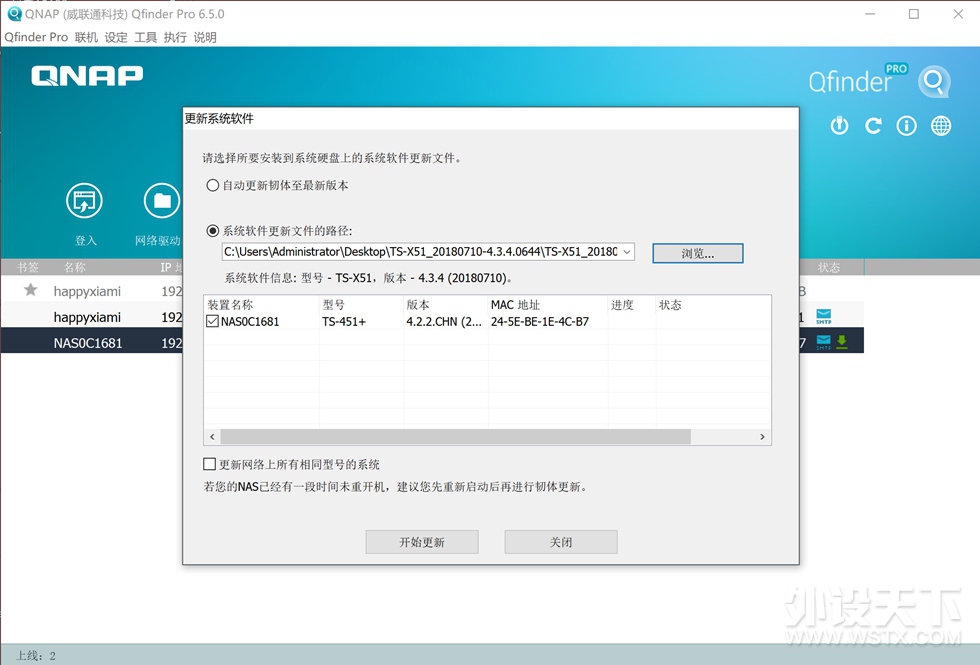Select the NAS0C1681 row in main list

[x=91, y=342]
